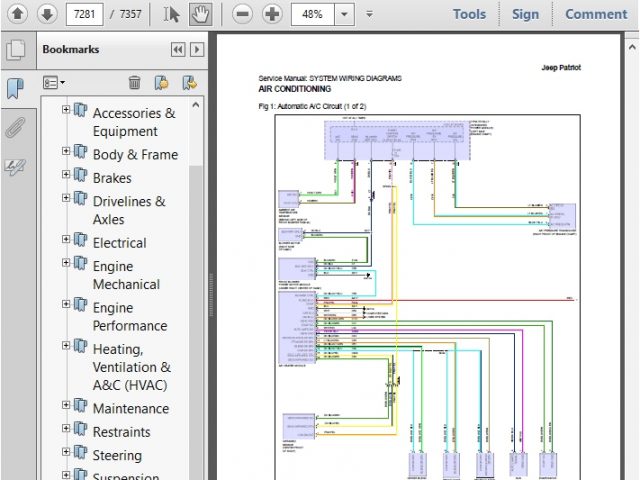640x480 pixels.
Task: Zoom out with the minus button
Action: pyautogui.click(x=242, y=14)
